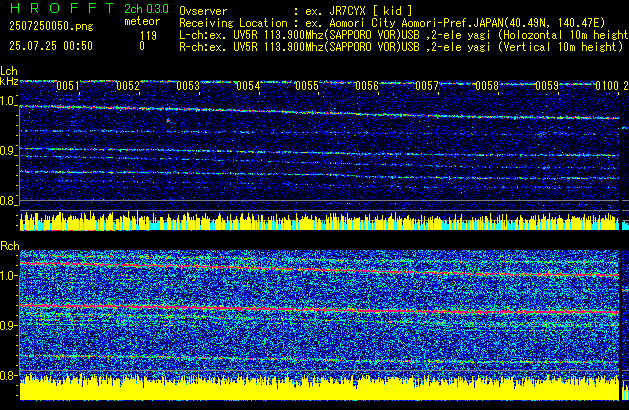Click the Ovserver JR7CYX header line
Screen dimensions: 629x410
(296, 11)
